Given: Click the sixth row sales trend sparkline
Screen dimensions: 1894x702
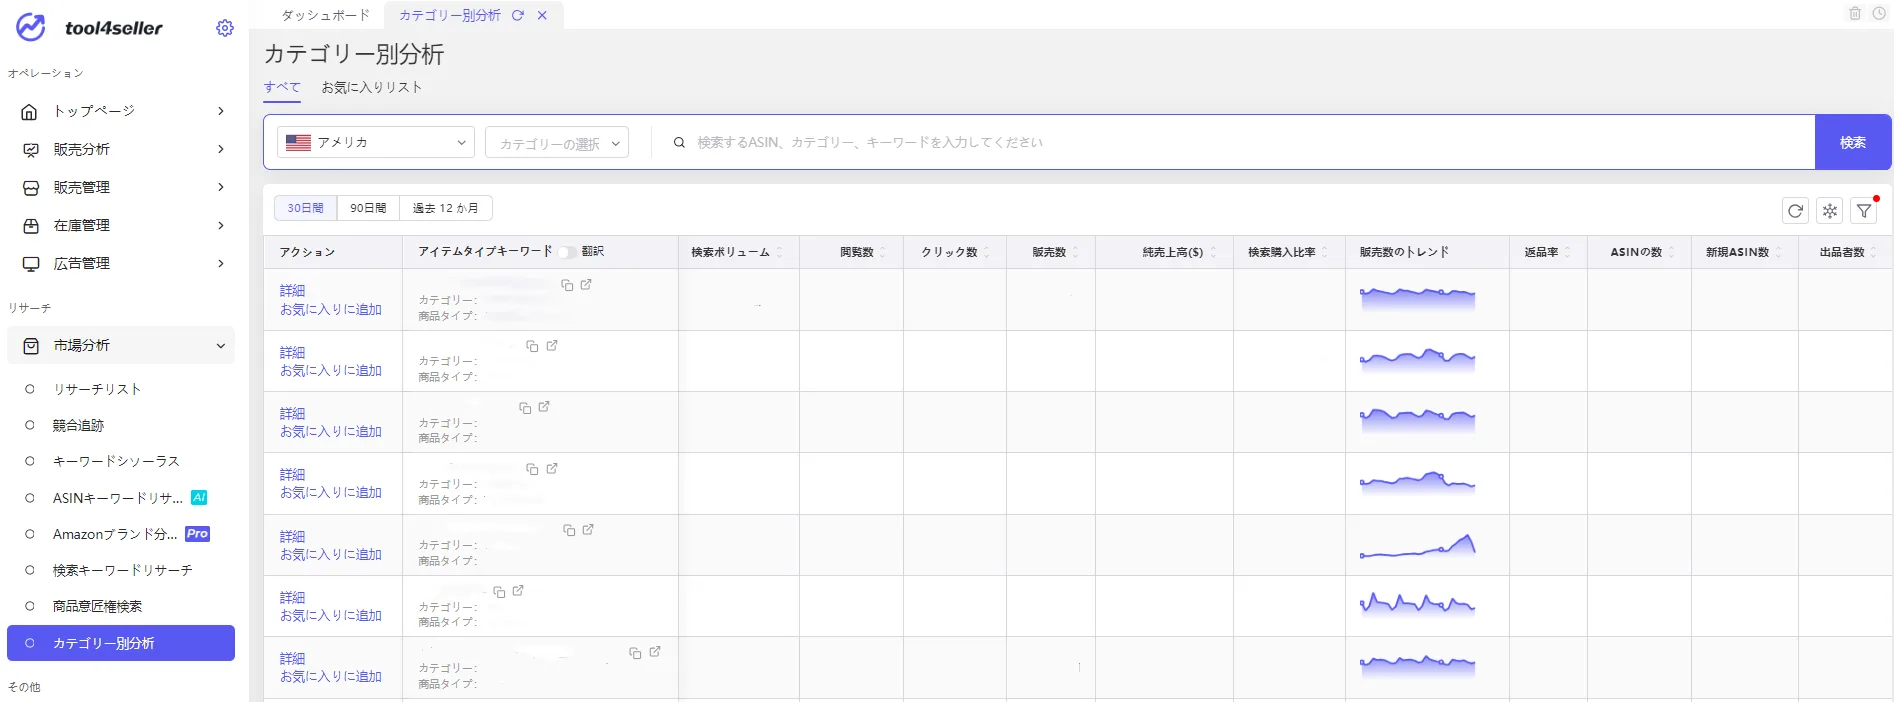Looking at the screenshot, I should pos(1417,603).
